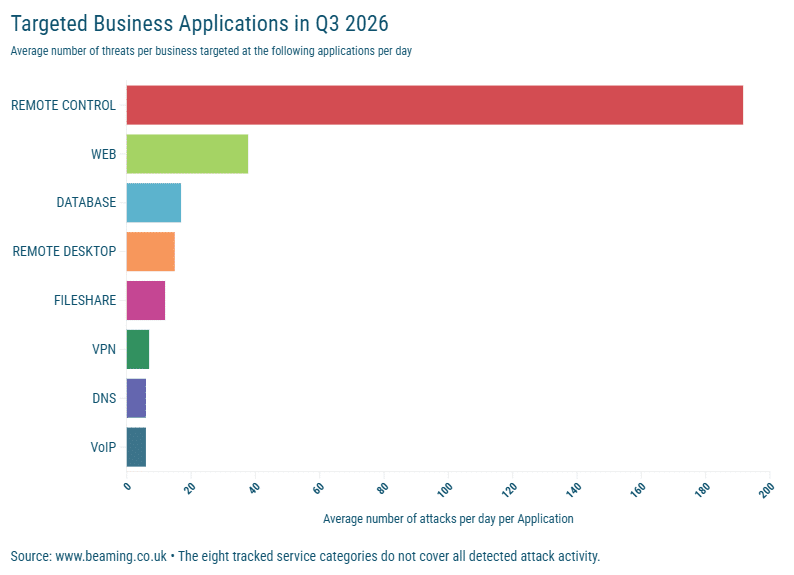Click the VPN category label

tap(104, 349)
